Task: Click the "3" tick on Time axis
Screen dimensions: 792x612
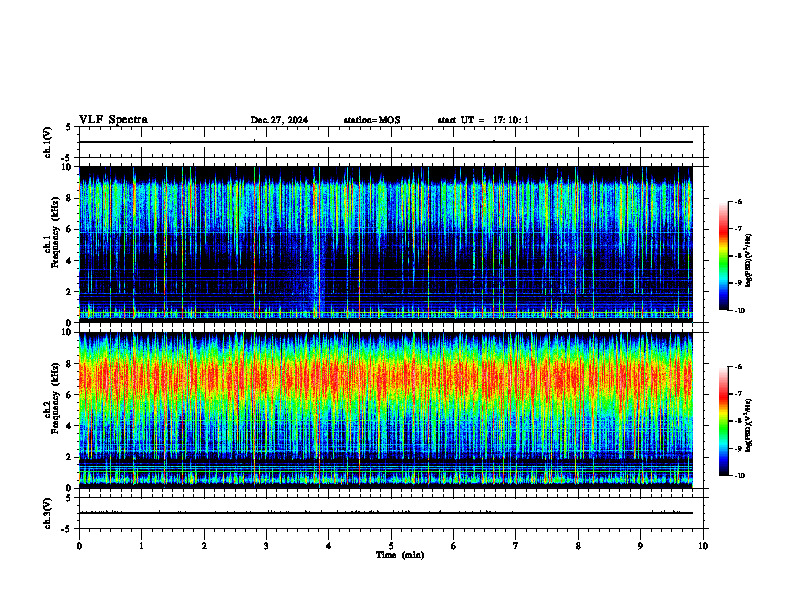Action: pos(266,546)
